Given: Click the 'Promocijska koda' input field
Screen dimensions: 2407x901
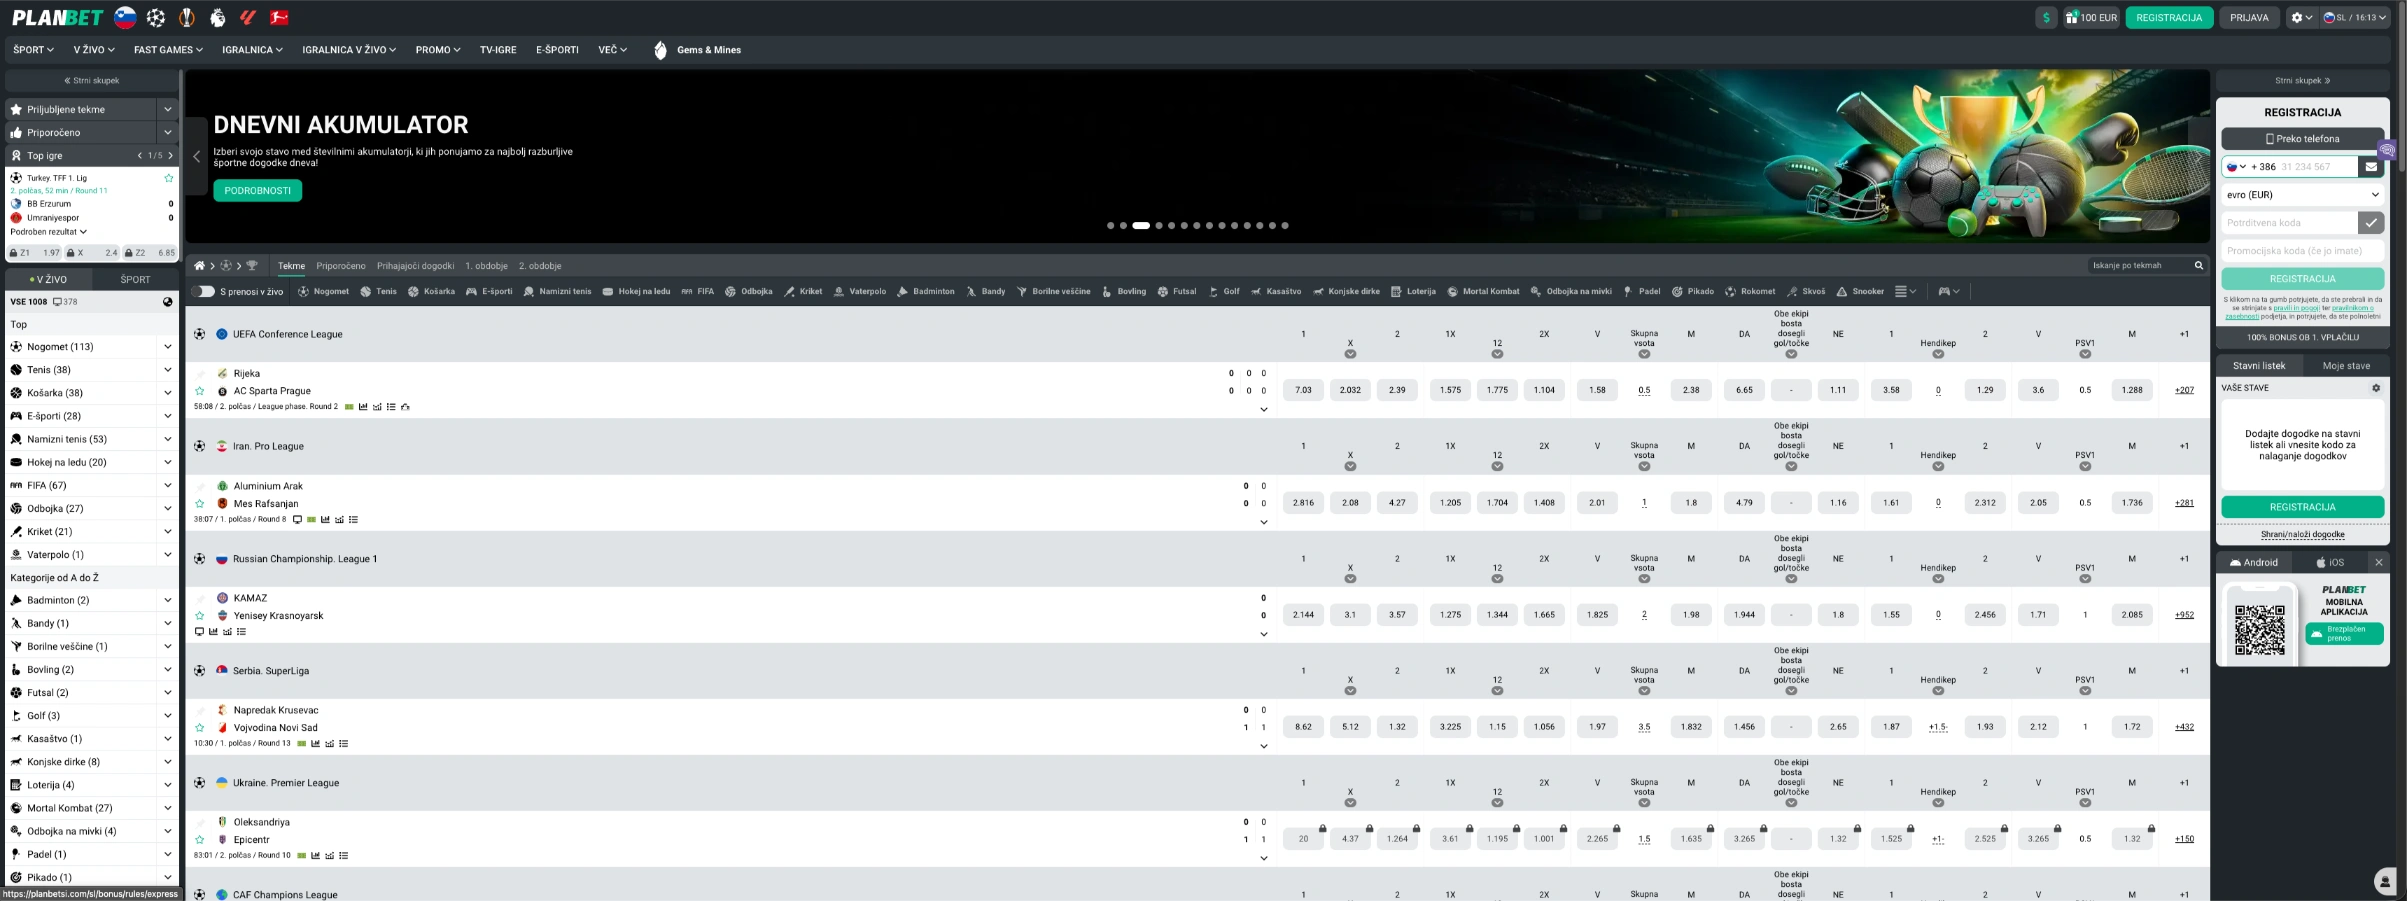Looking at the screenshot, I should coord(2301,251).
